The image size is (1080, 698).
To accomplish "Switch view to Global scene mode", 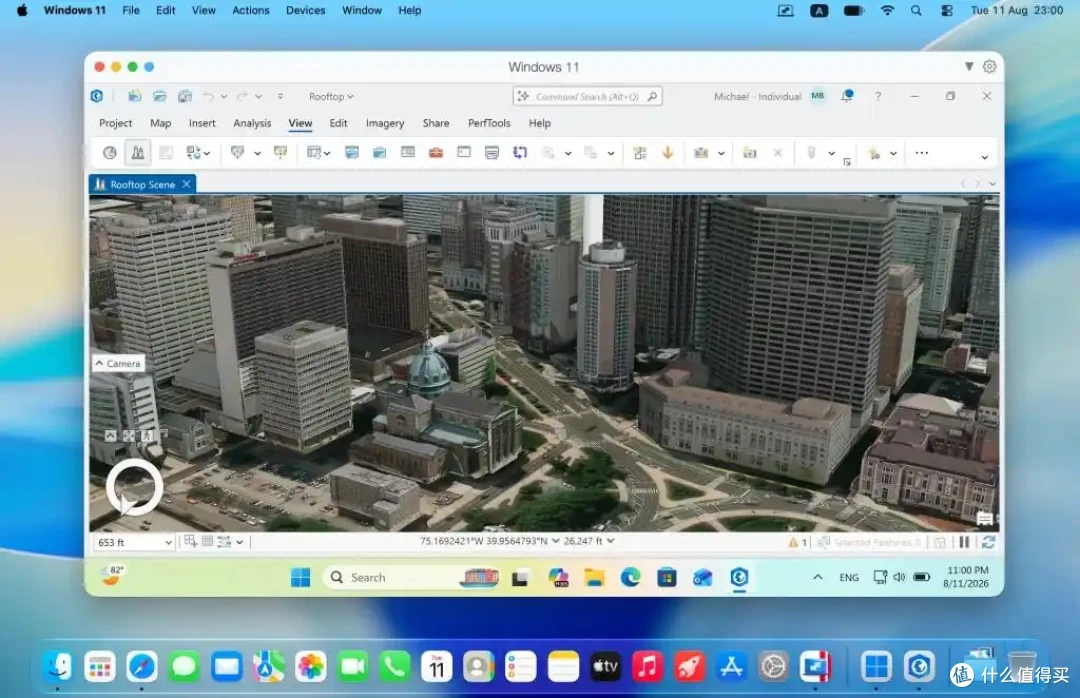I will (x=110, y=153).
